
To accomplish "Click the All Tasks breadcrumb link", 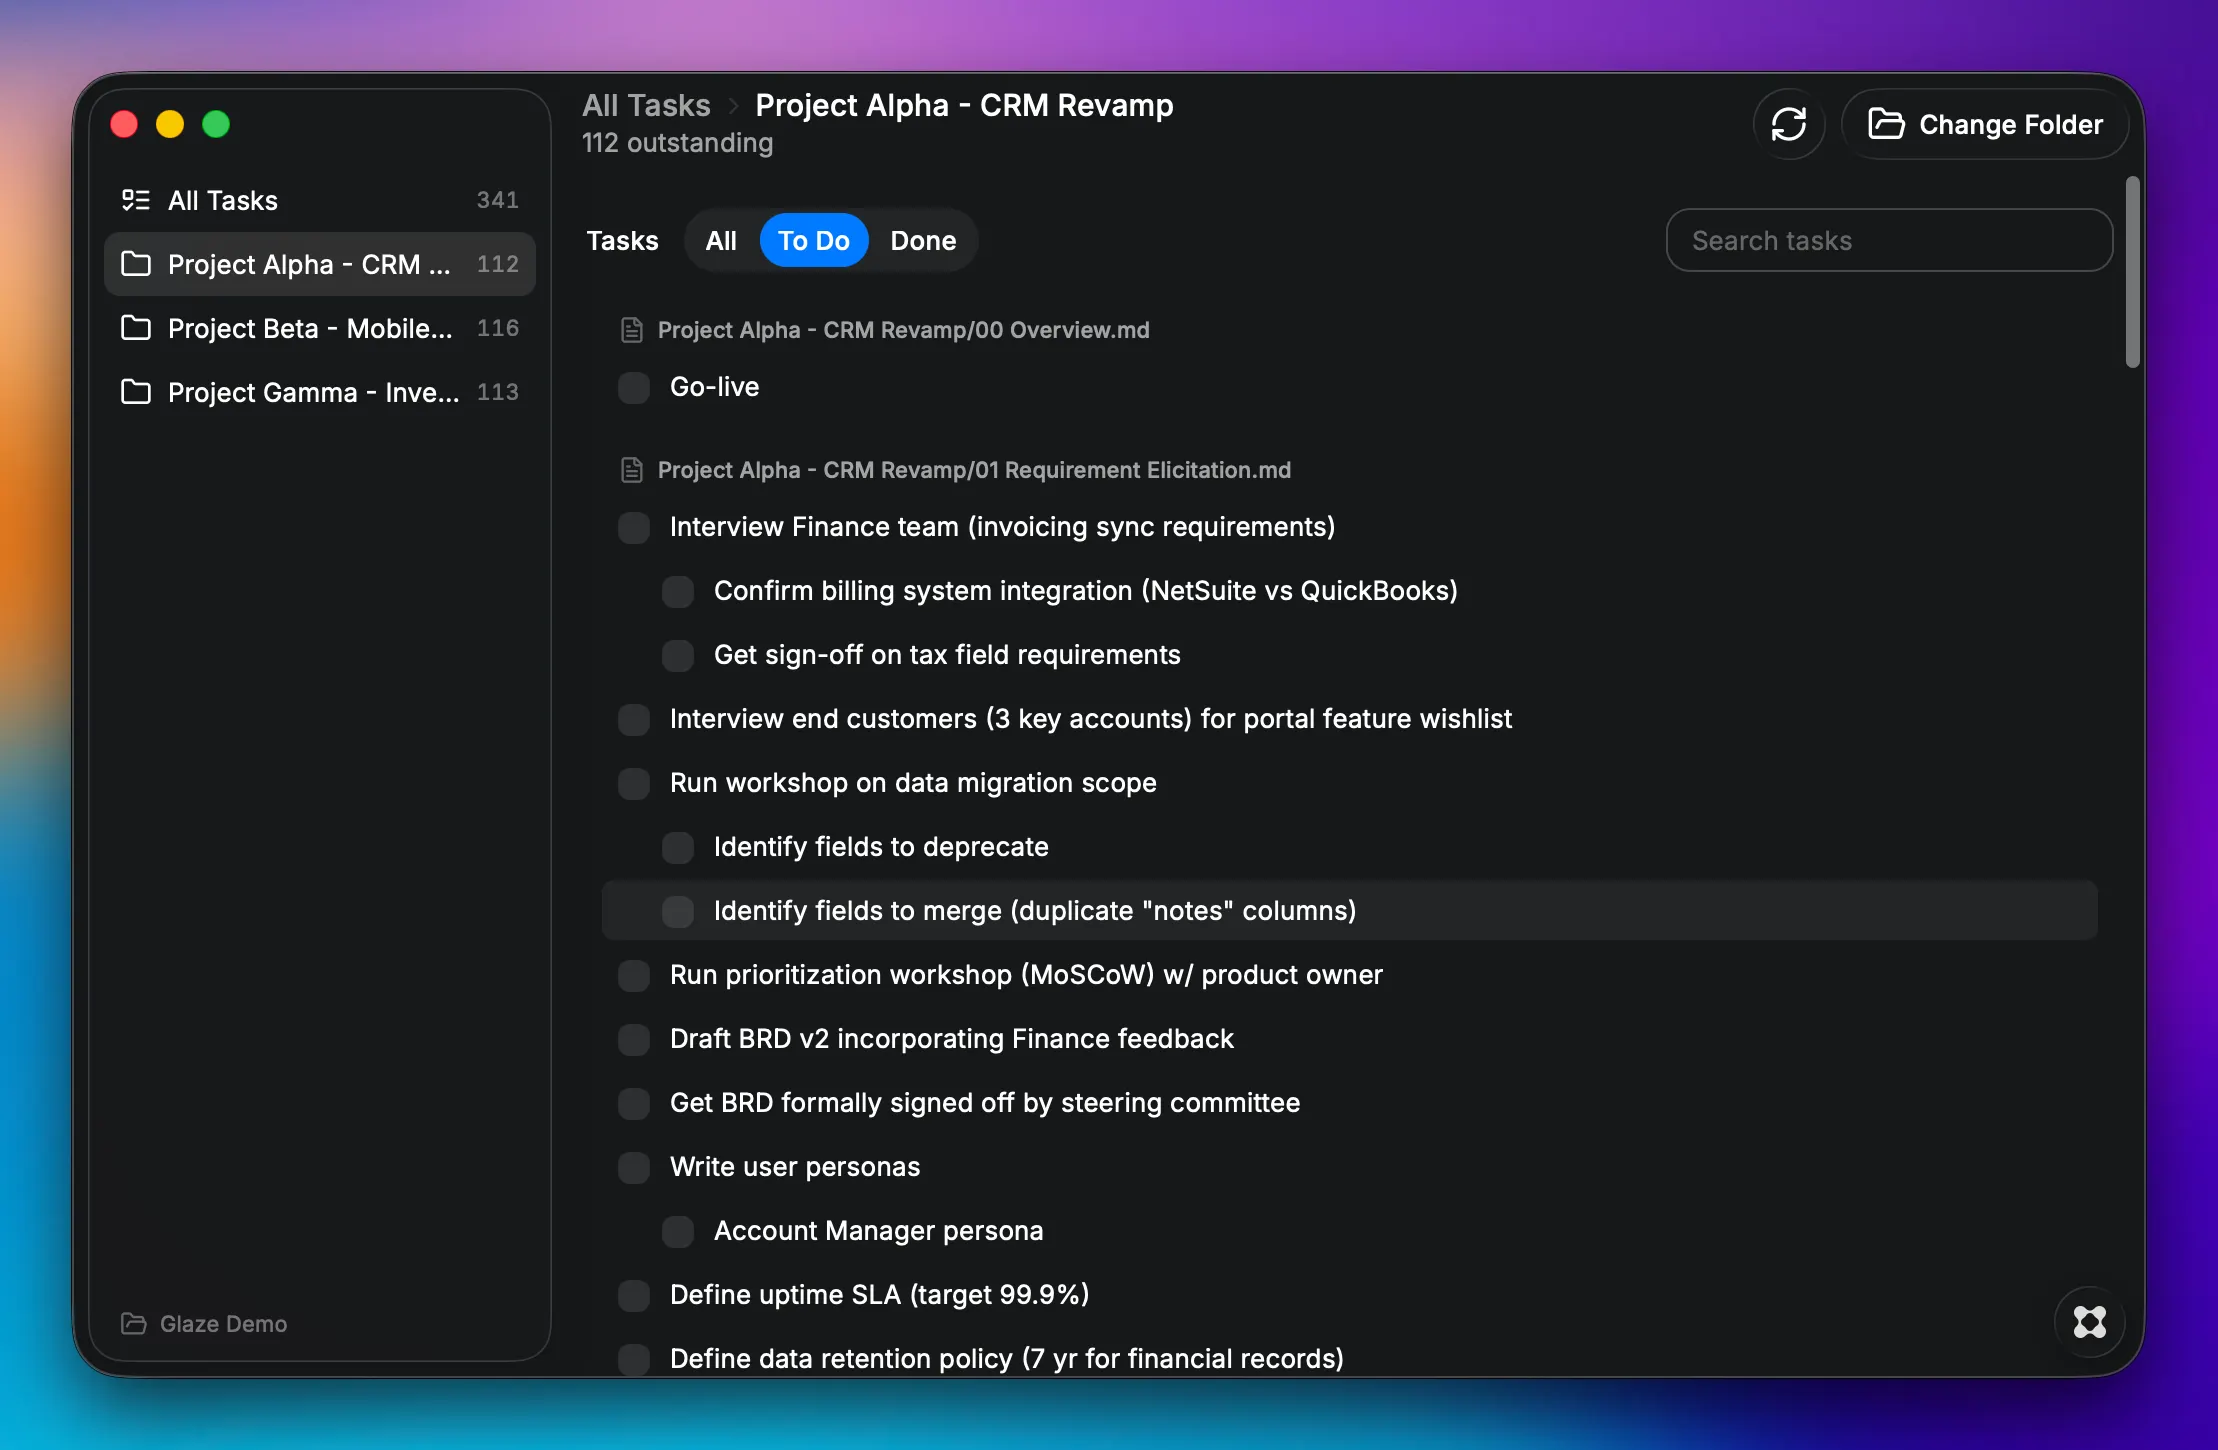I will tap(646, 105).
